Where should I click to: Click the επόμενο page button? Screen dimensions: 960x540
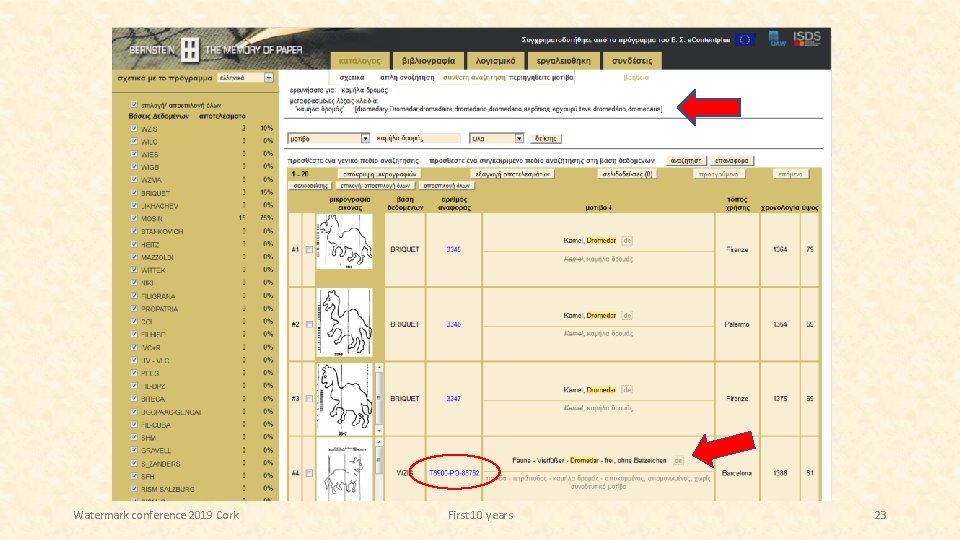click(790, 174)
